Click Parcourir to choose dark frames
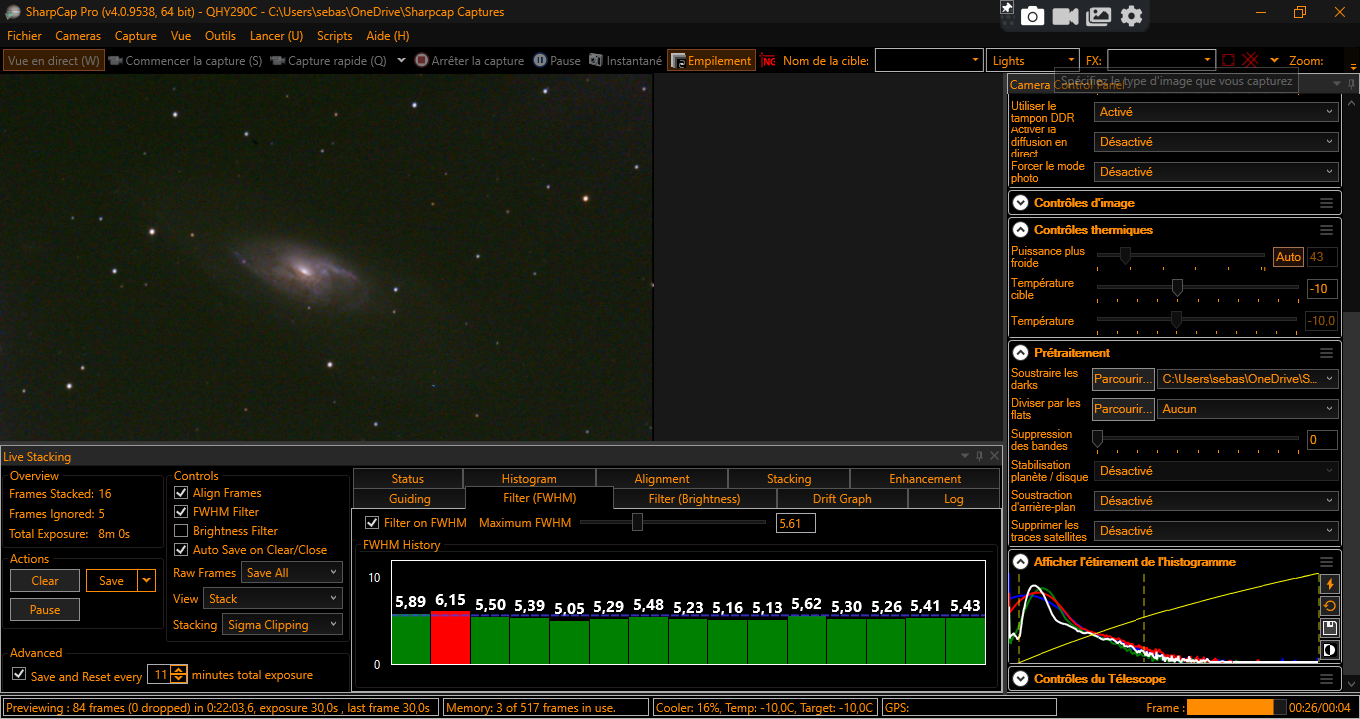1360x719 pixels. click(1122, 379)
